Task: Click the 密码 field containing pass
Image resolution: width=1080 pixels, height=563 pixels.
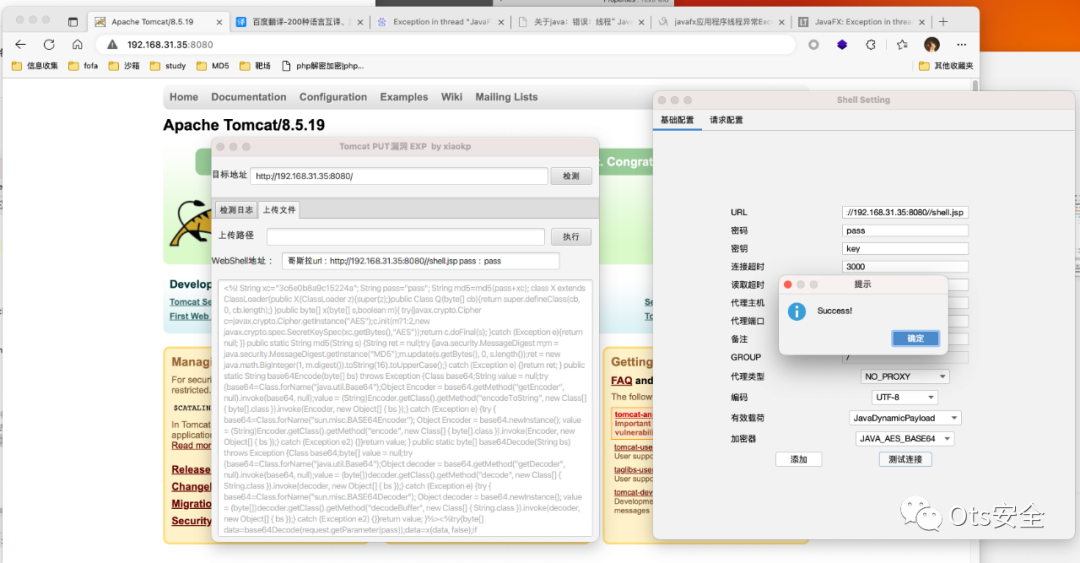Action: coord(904,231)
